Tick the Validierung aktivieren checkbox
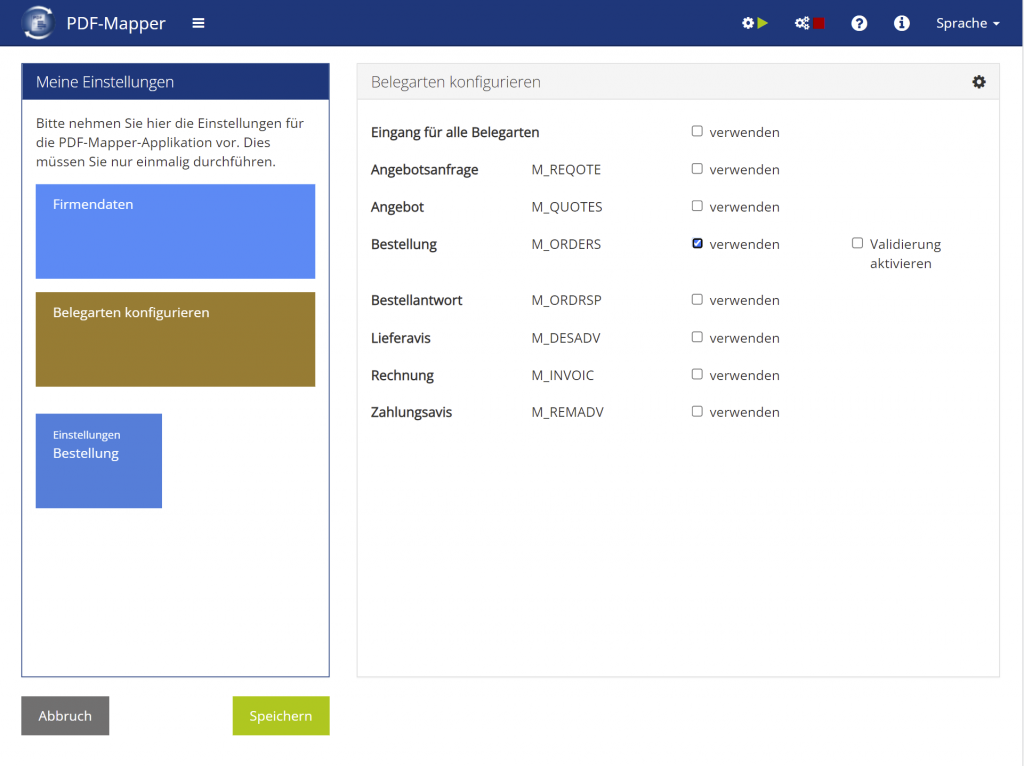 (x=857, y=243)
